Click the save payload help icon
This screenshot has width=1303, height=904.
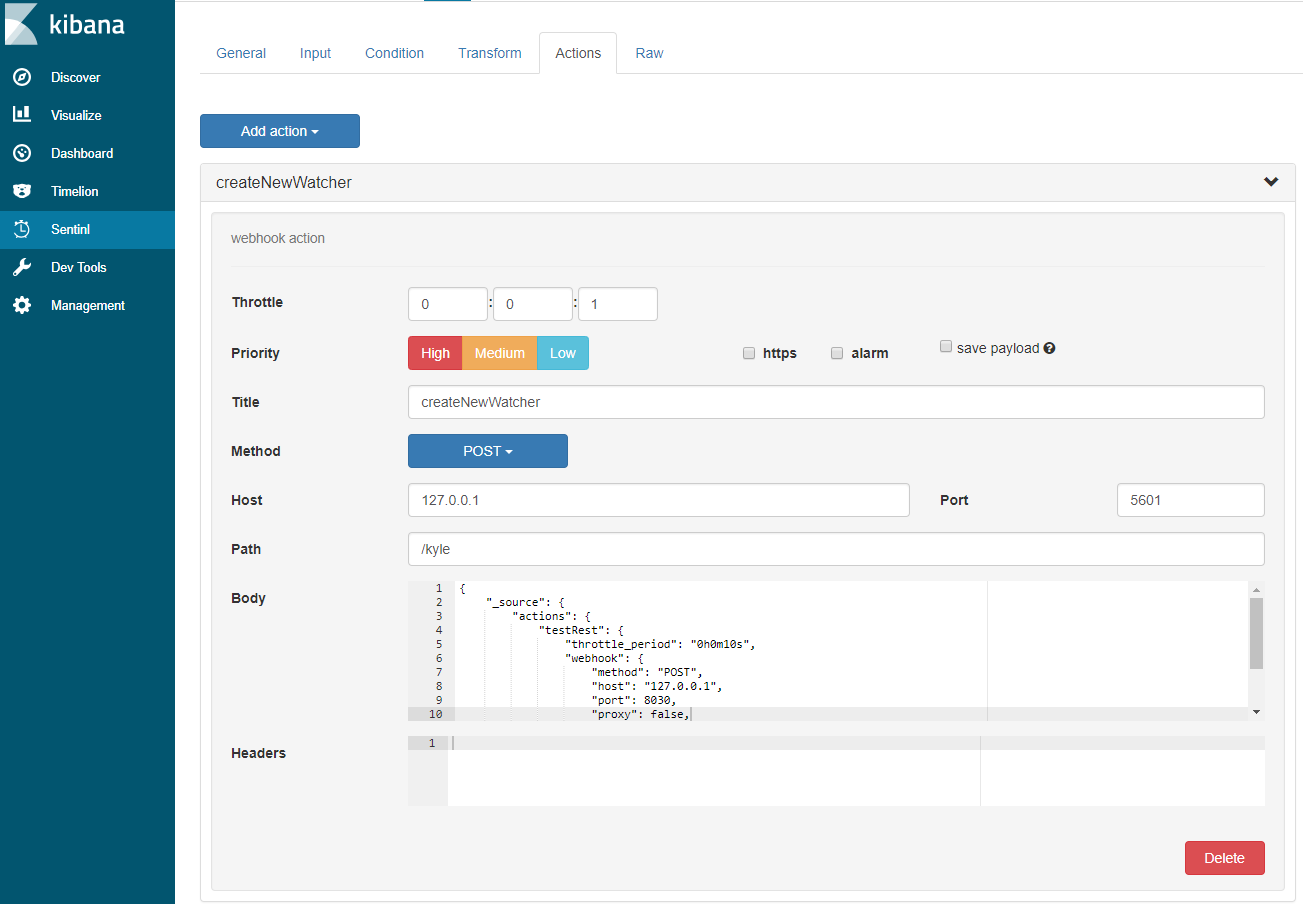click(1050, 348)
